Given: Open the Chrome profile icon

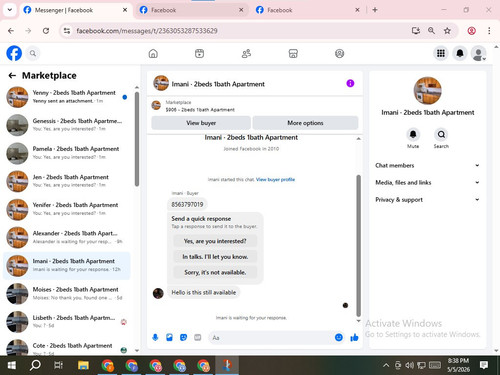Looking at the screenshot, I should click(x=471, y=31).
